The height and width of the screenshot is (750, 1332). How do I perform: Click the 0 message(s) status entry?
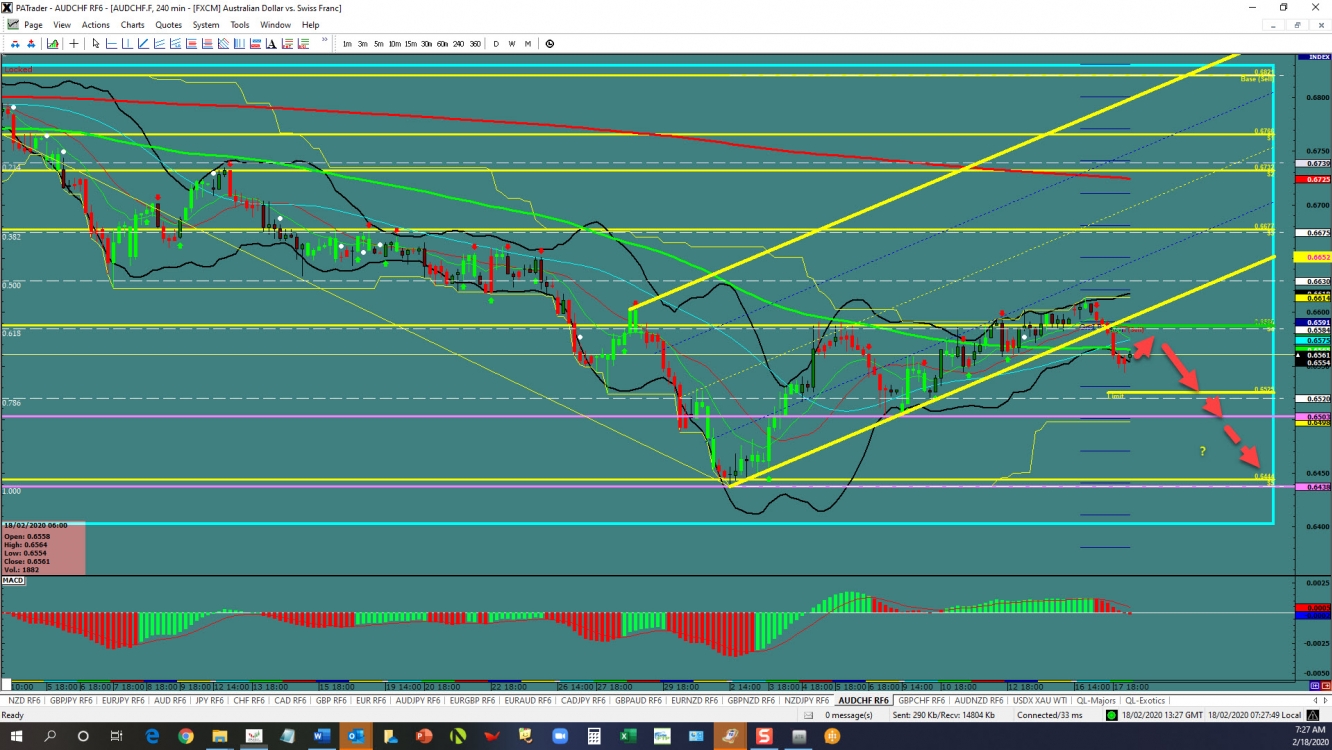coord(849,714)
